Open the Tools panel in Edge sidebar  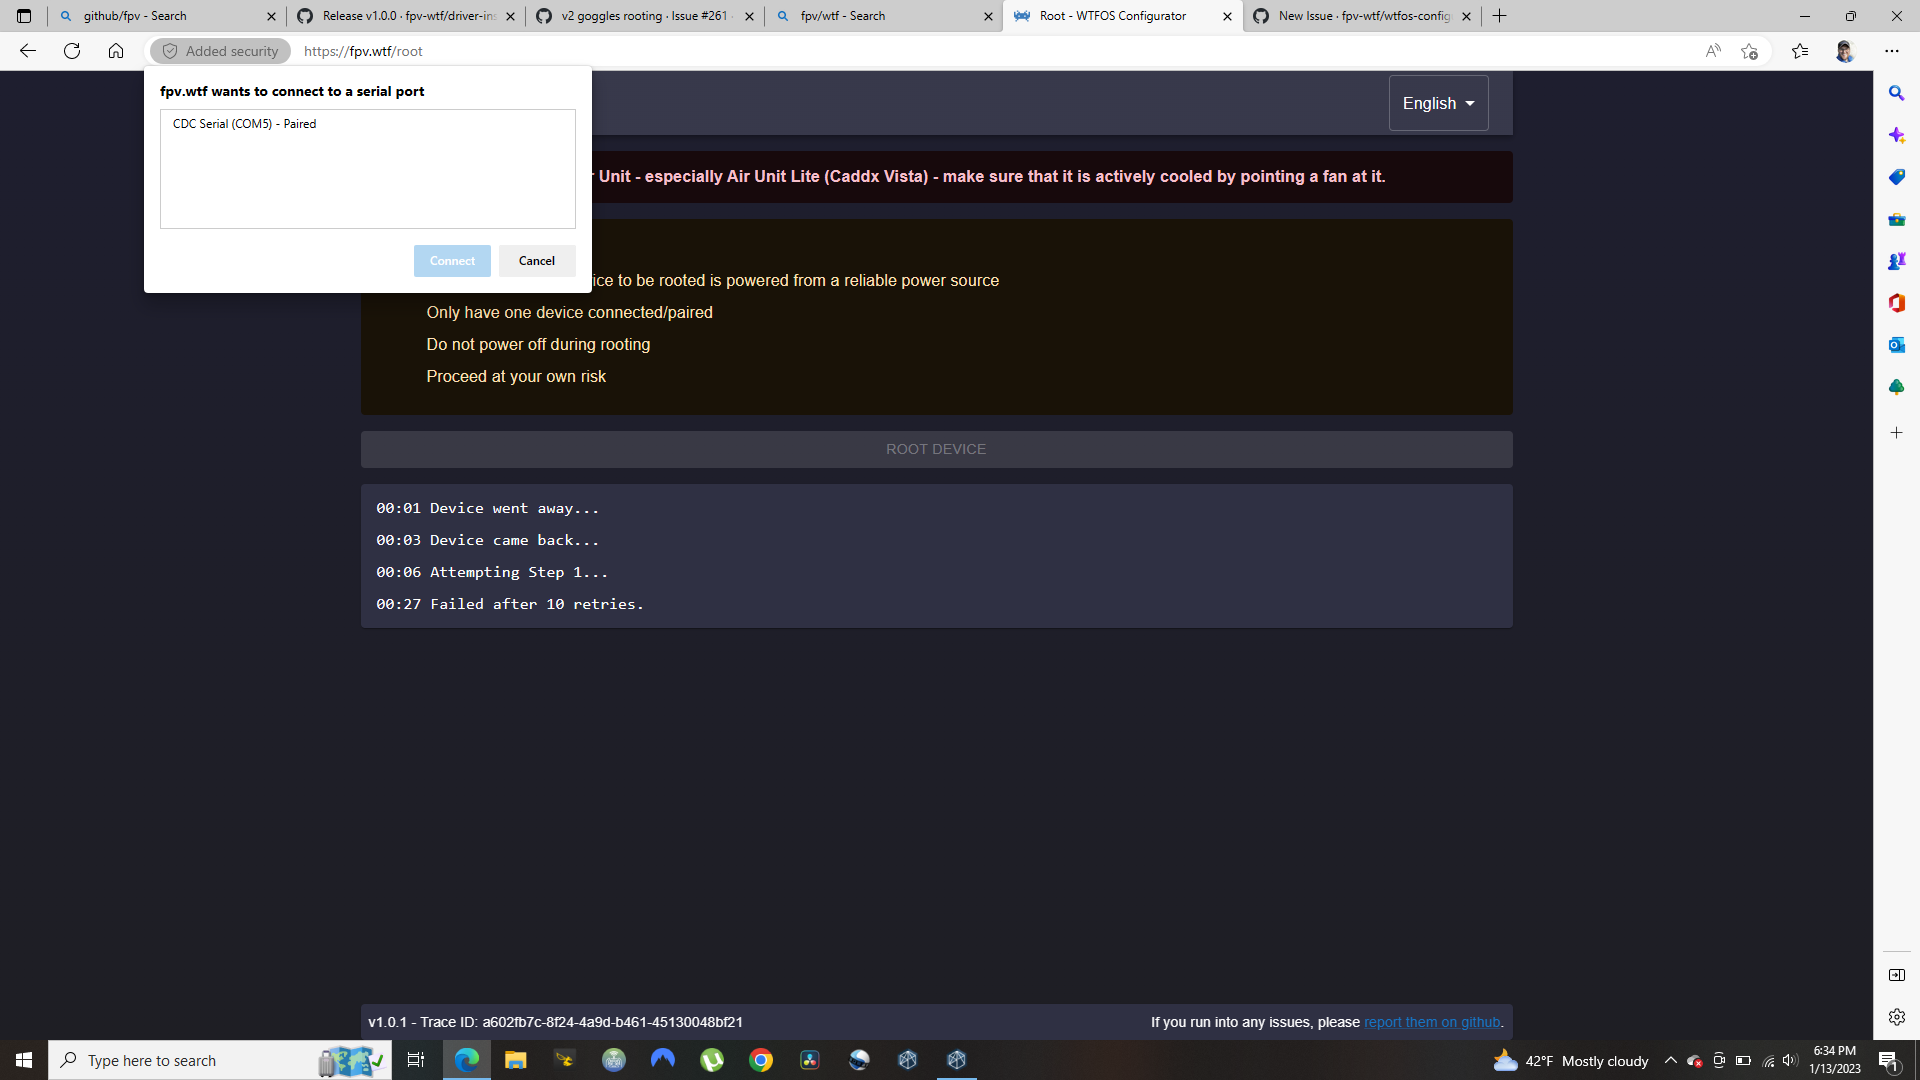pyautogui.click(x=1896, y=219)
